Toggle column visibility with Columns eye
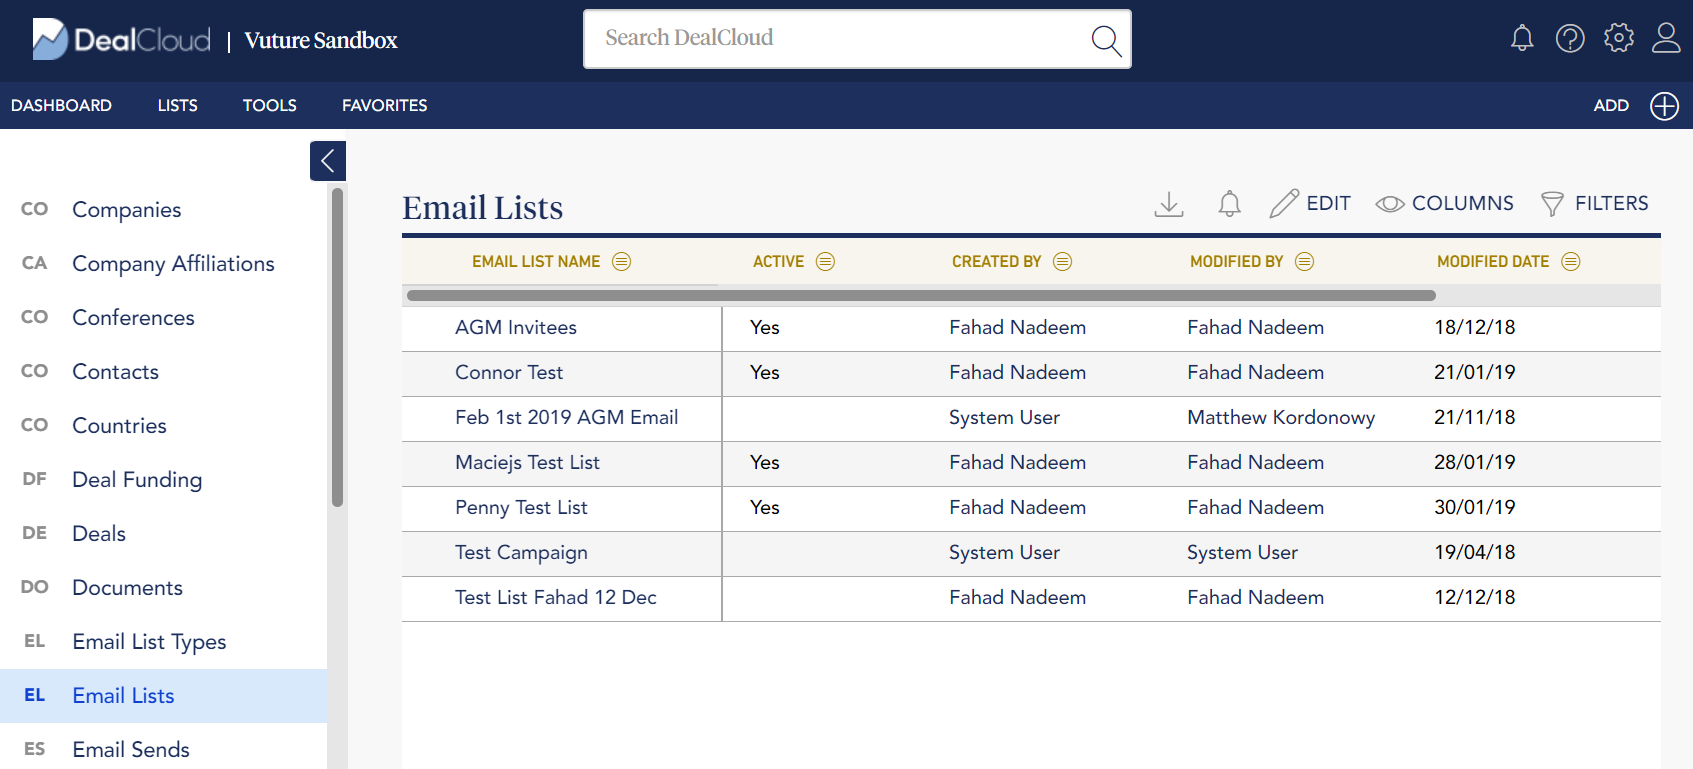The height and width of the screenshot is (769, 1693). tap(1444, 204)
